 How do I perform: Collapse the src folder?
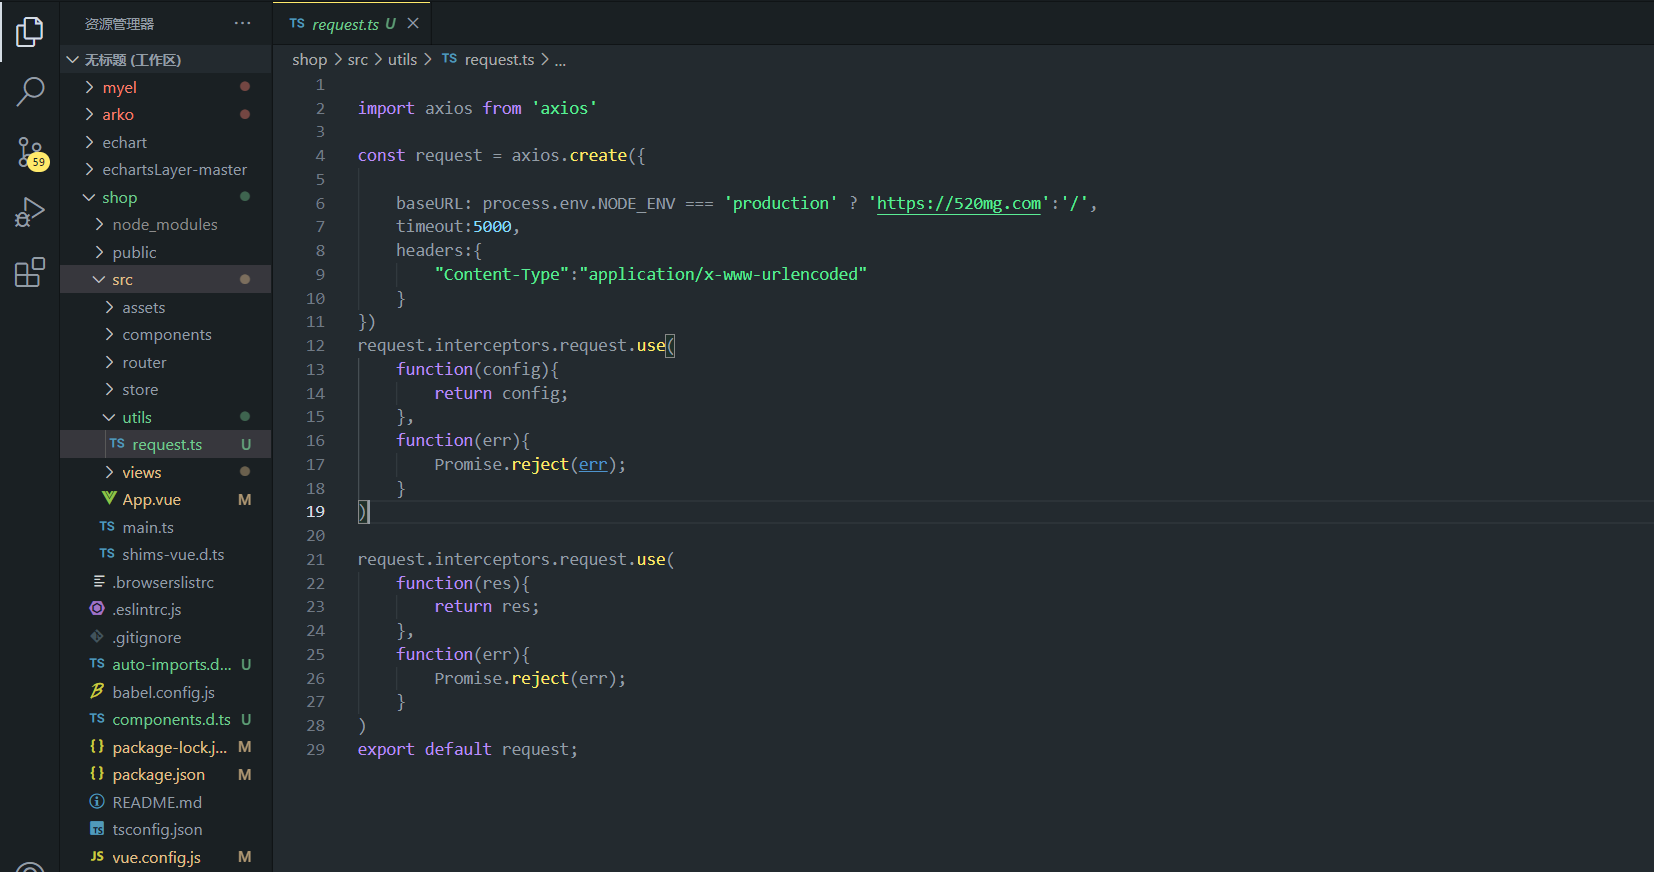pos(166,279)
